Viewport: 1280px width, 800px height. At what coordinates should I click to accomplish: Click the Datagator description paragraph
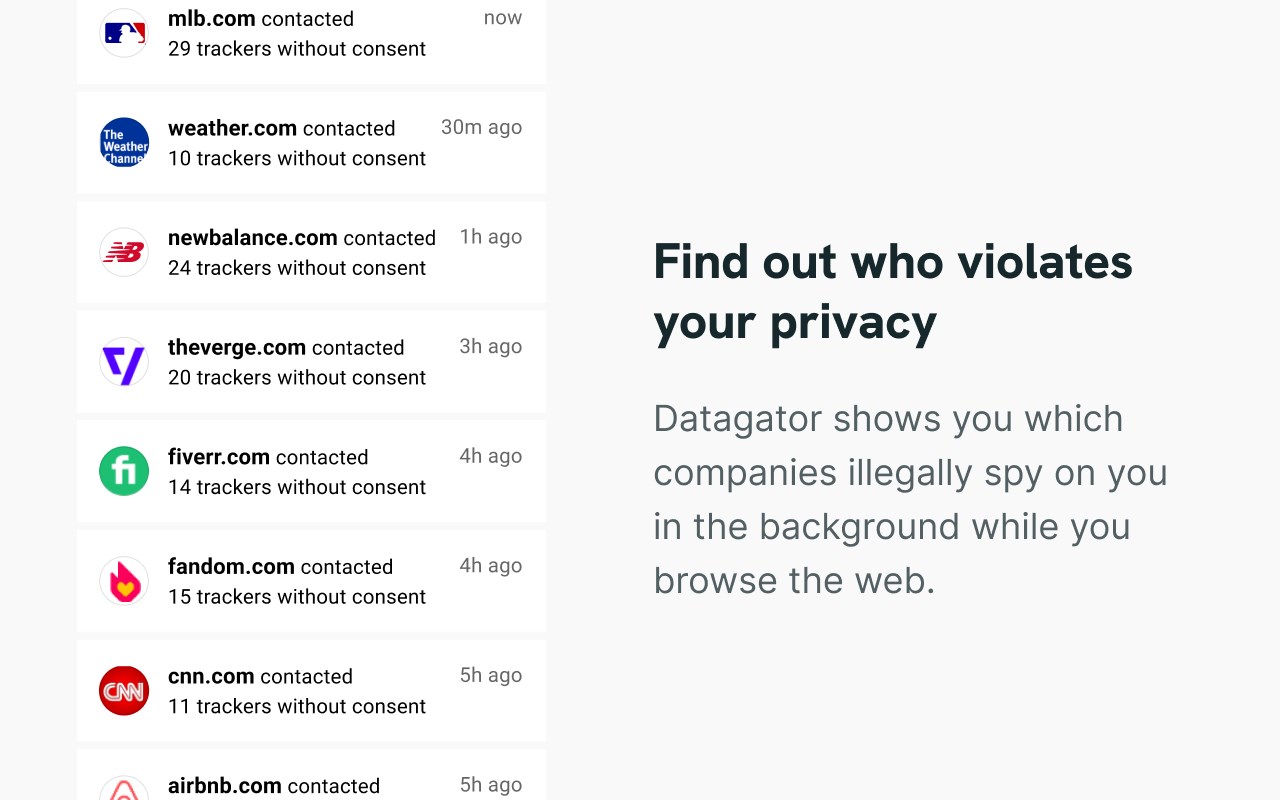[910, 499]
